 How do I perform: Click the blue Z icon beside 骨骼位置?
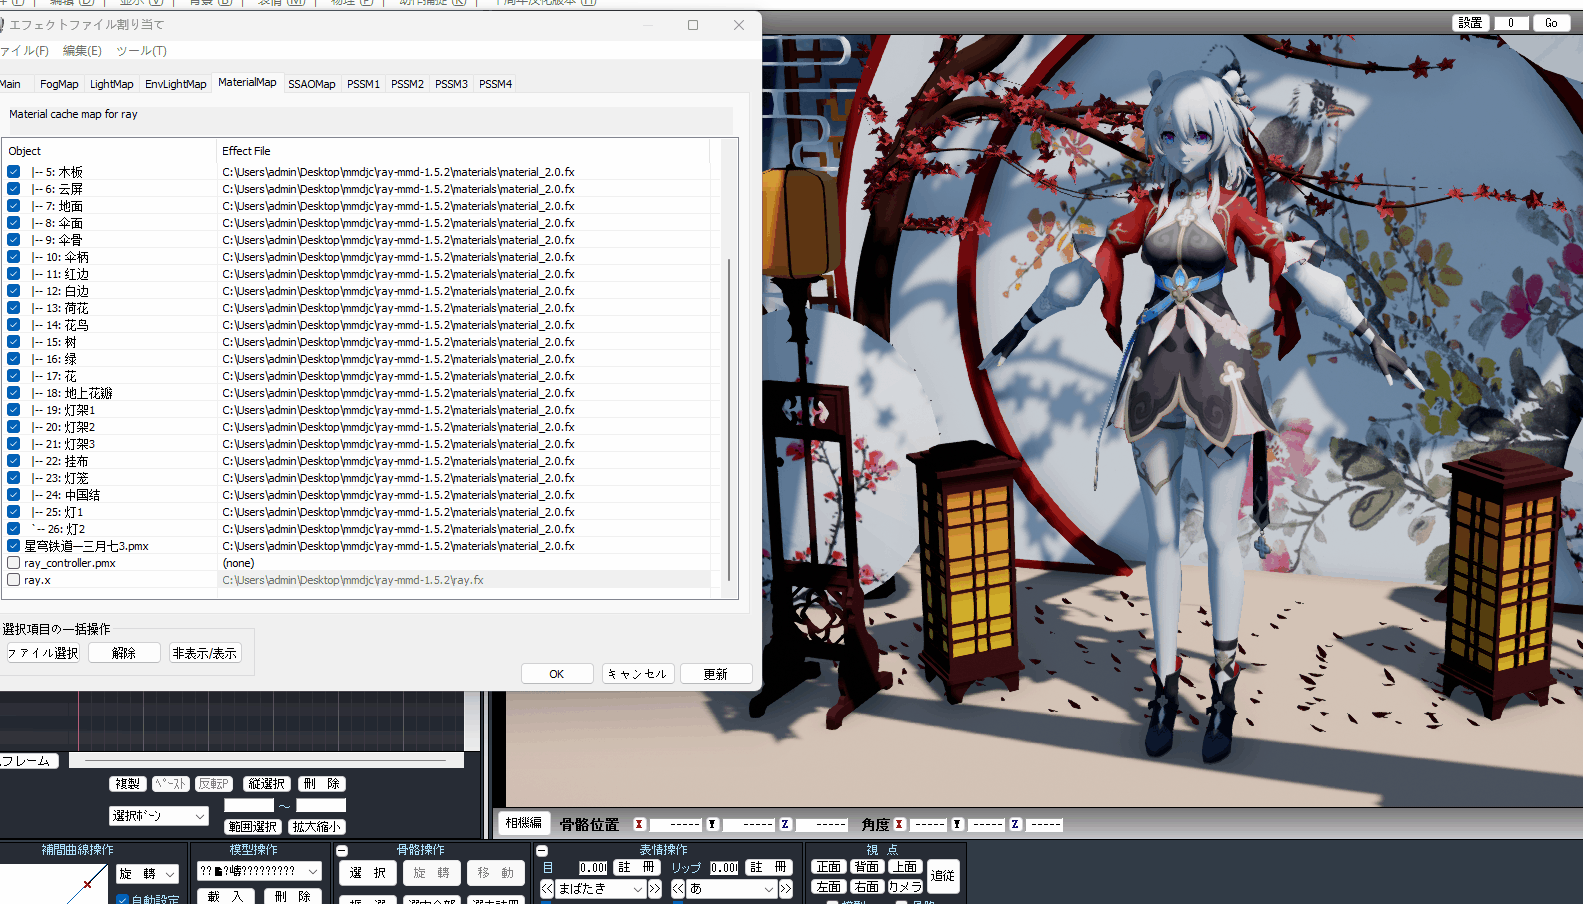pos(785,825)
